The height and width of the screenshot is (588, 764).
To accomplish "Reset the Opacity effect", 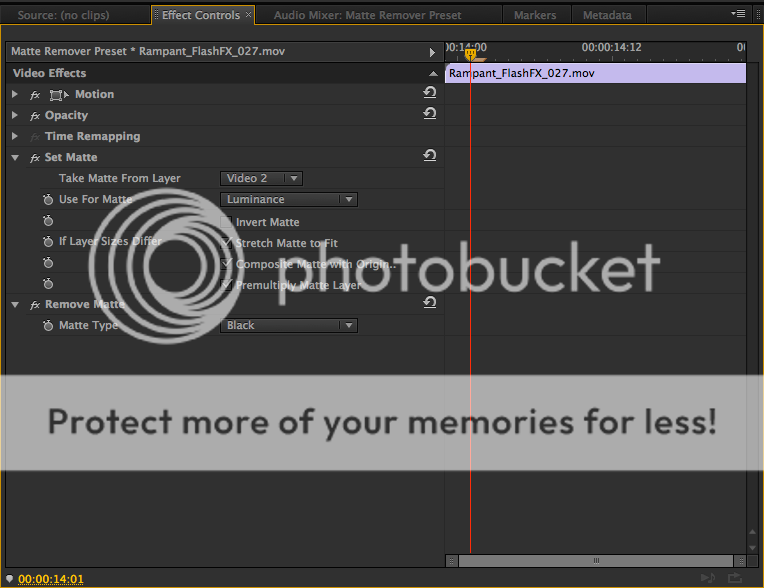I will click(429, 114).
